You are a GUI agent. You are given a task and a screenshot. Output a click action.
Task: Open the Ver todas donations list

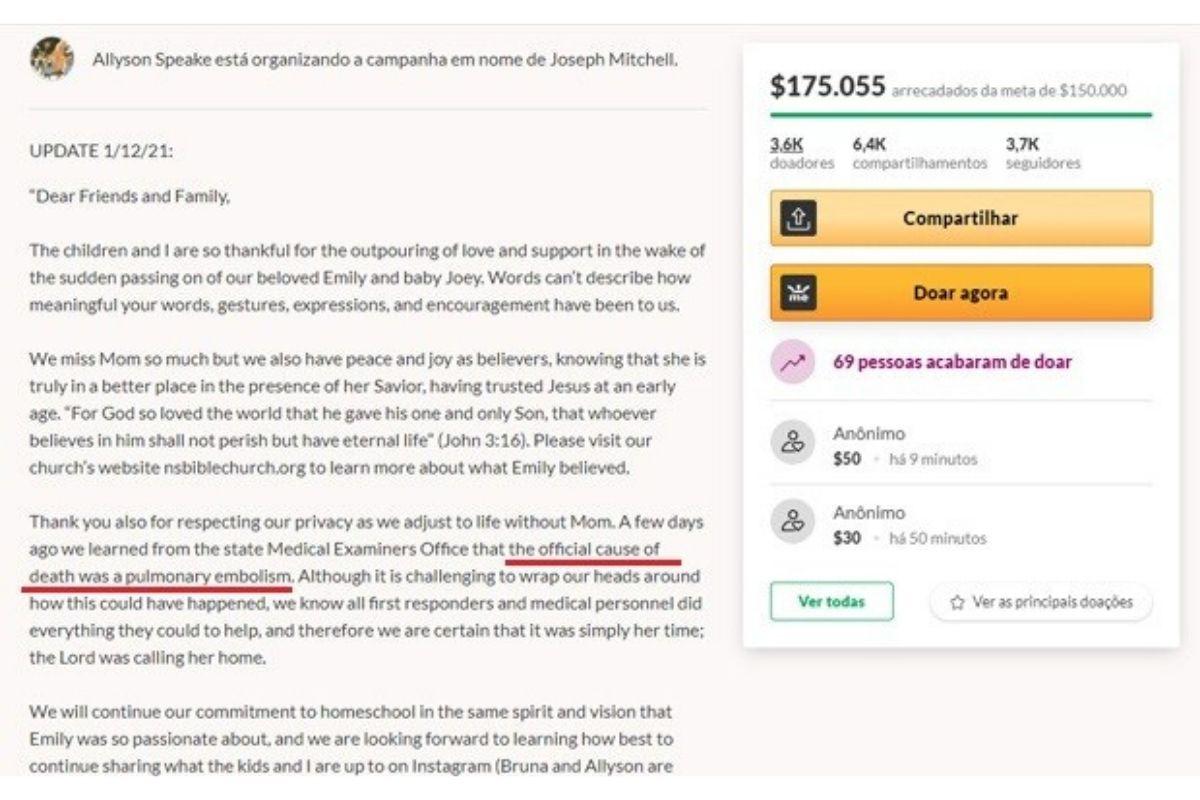[831, 602]
